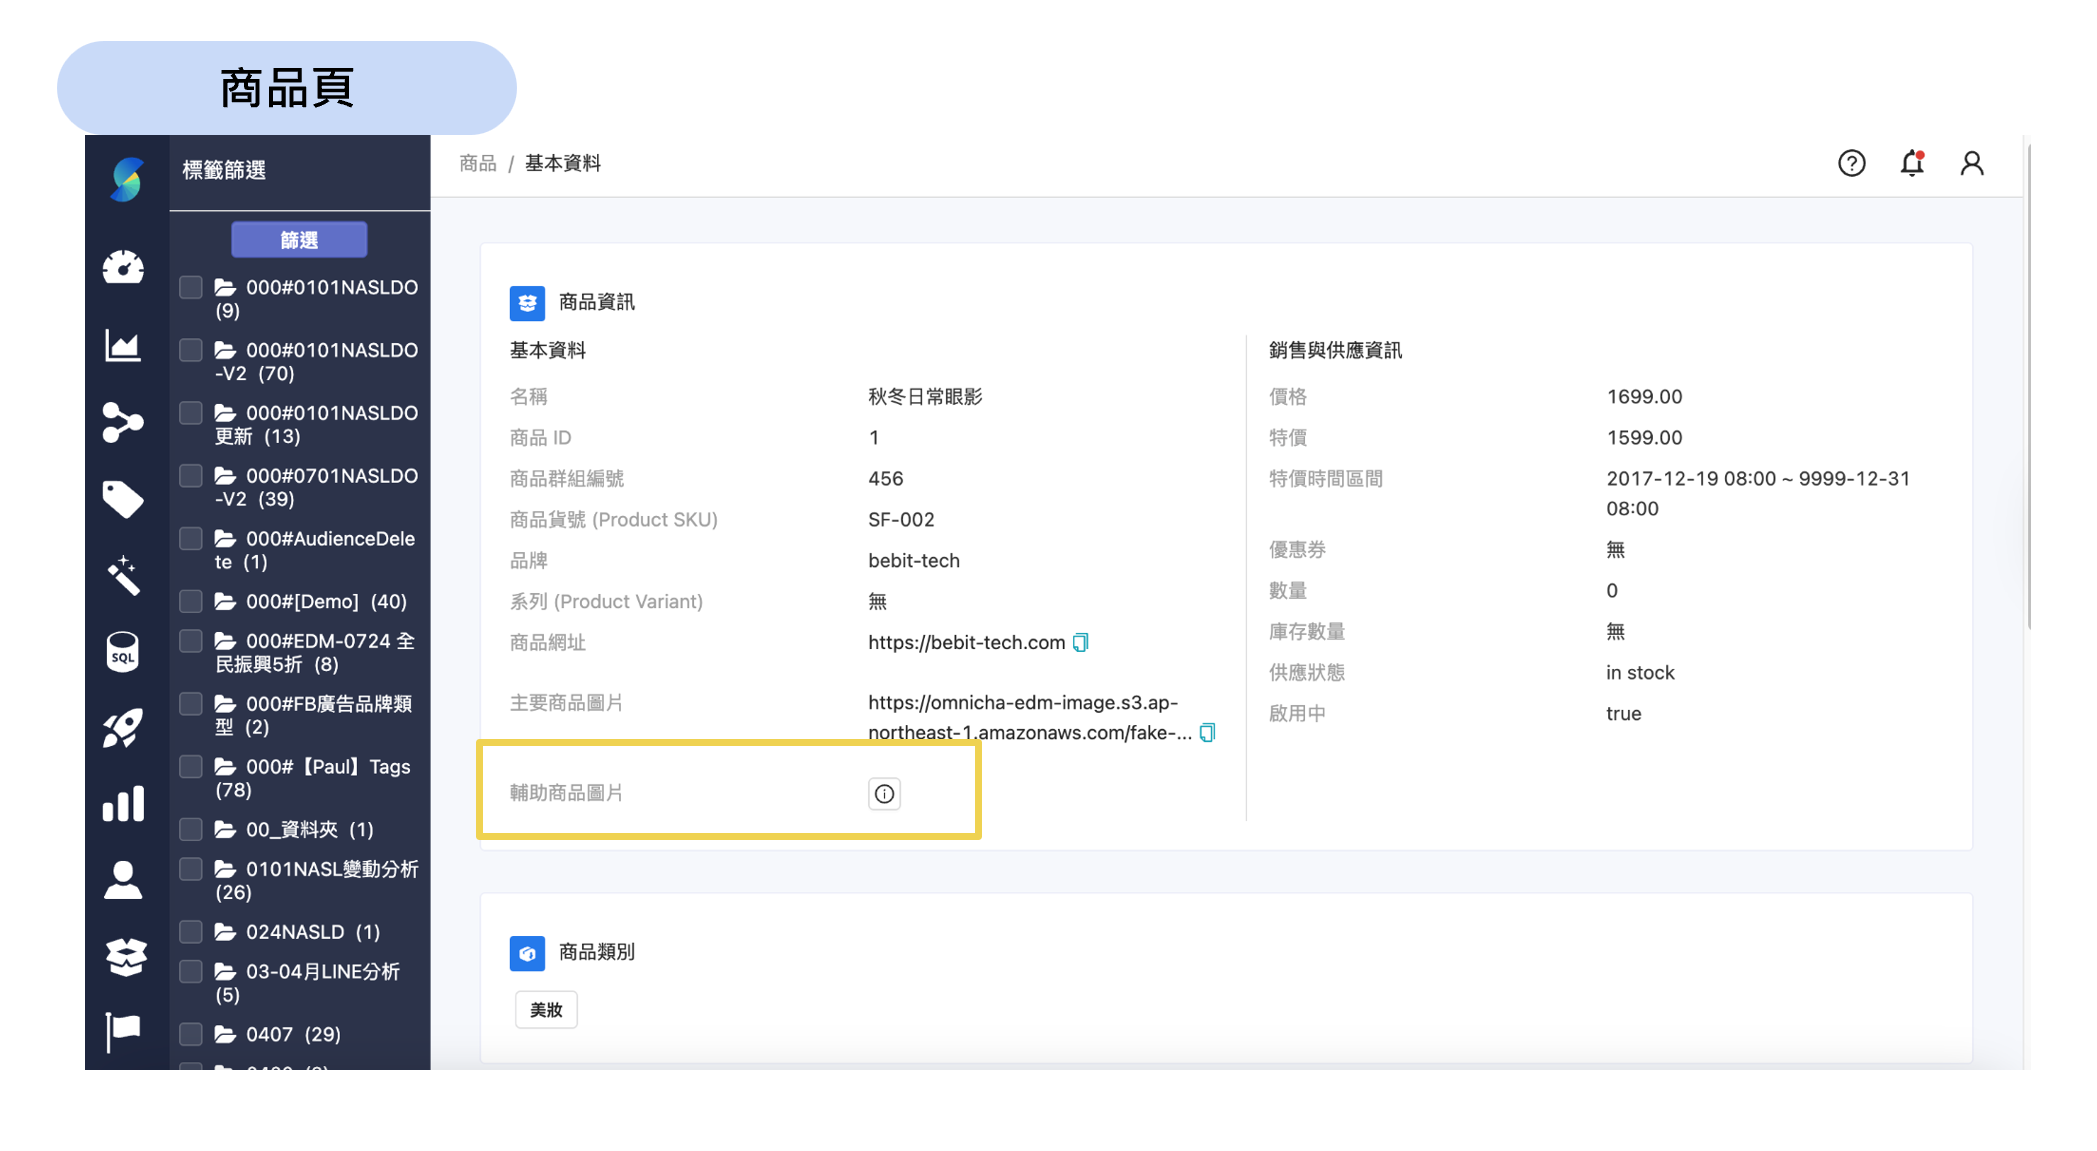This screenshot has width=2097, height=1151.
Task: Open the product box icon in sidebar
Action: [123, 957]
